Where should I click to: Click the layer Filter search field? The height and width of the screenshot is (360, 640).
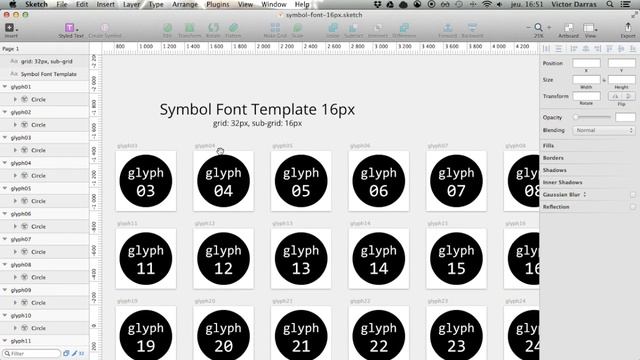(31, 353)
